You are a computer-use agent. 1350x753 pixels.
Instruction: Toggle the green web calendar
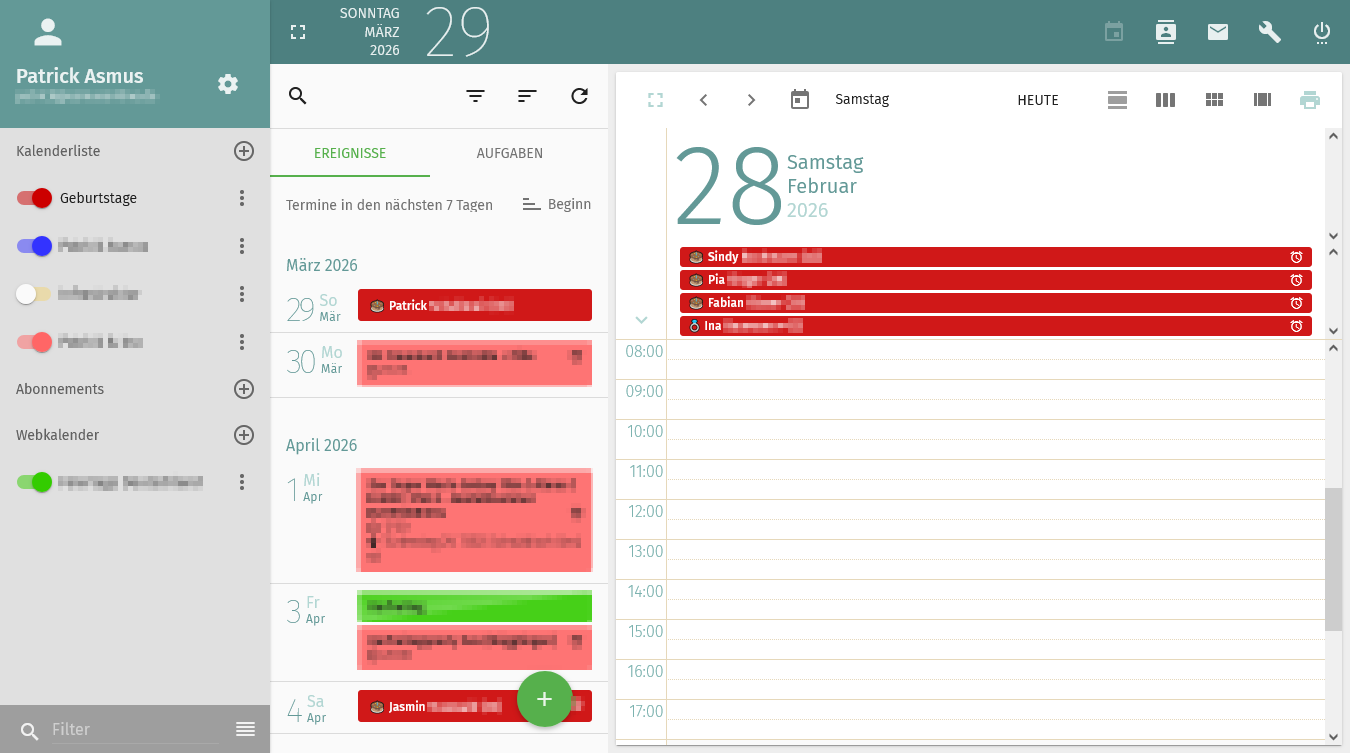click(34, 482)
